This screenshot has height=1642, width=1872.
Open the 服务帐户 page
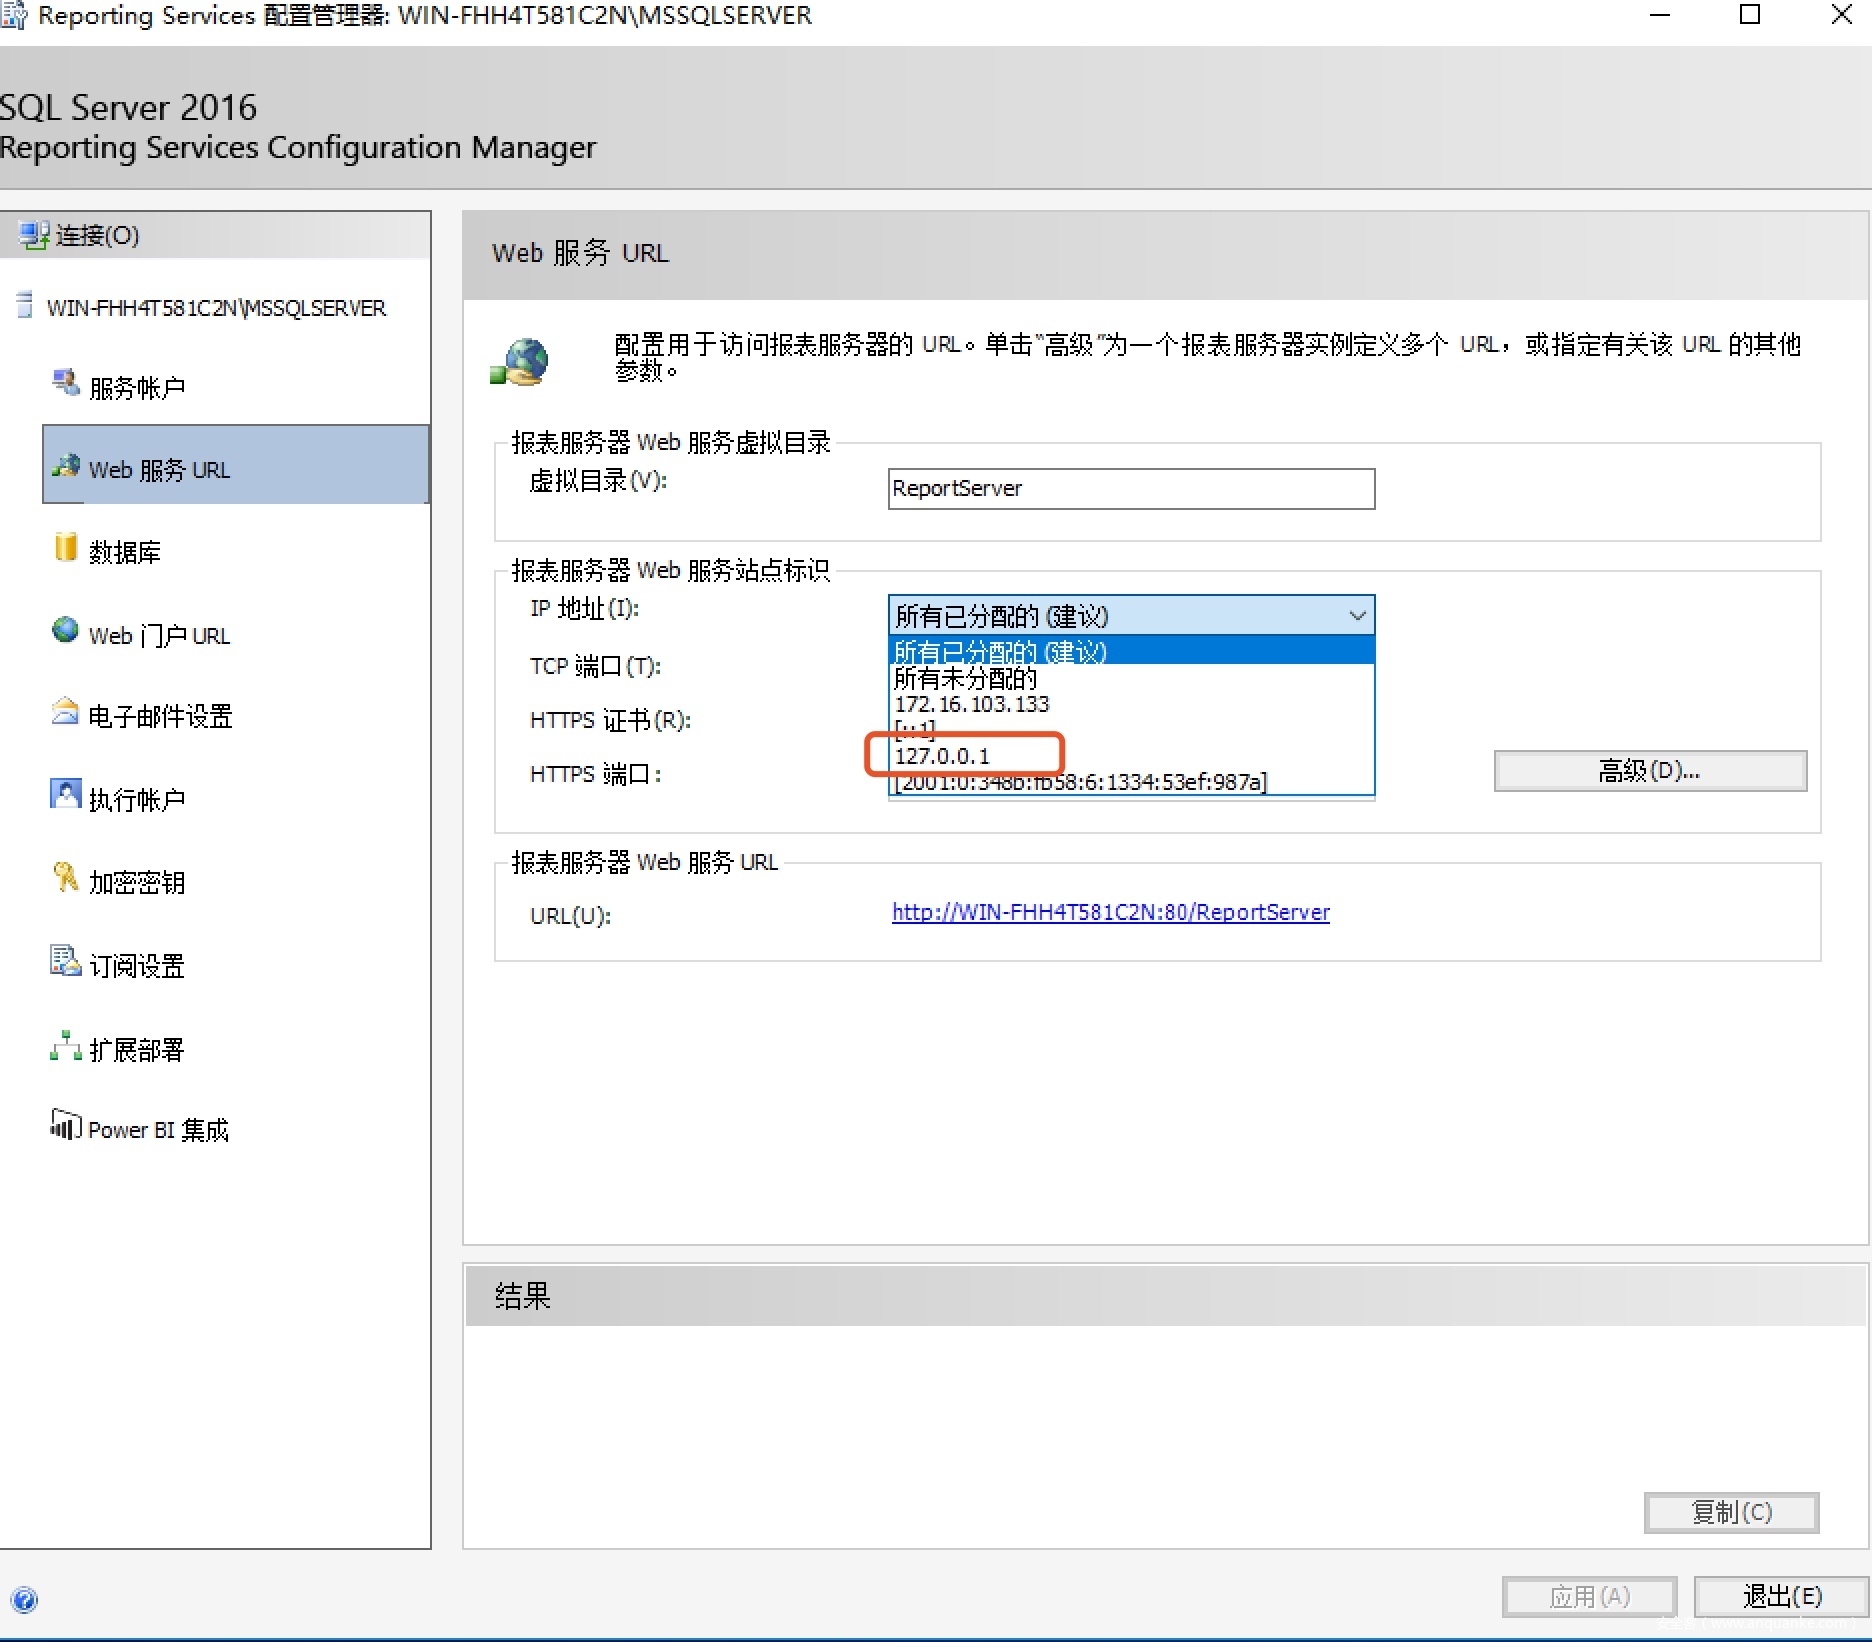click(x=138, y=388)
